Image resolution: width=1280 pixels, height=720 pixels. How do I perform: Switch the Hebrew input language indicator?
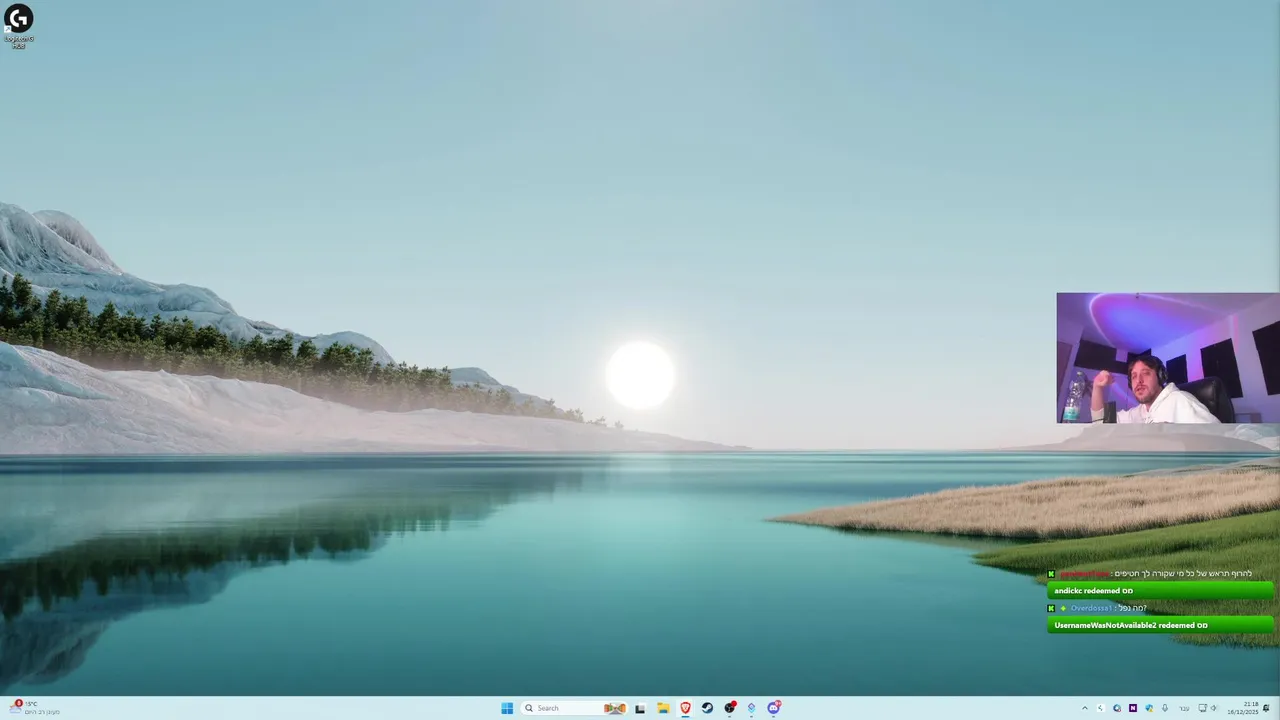1184,708
